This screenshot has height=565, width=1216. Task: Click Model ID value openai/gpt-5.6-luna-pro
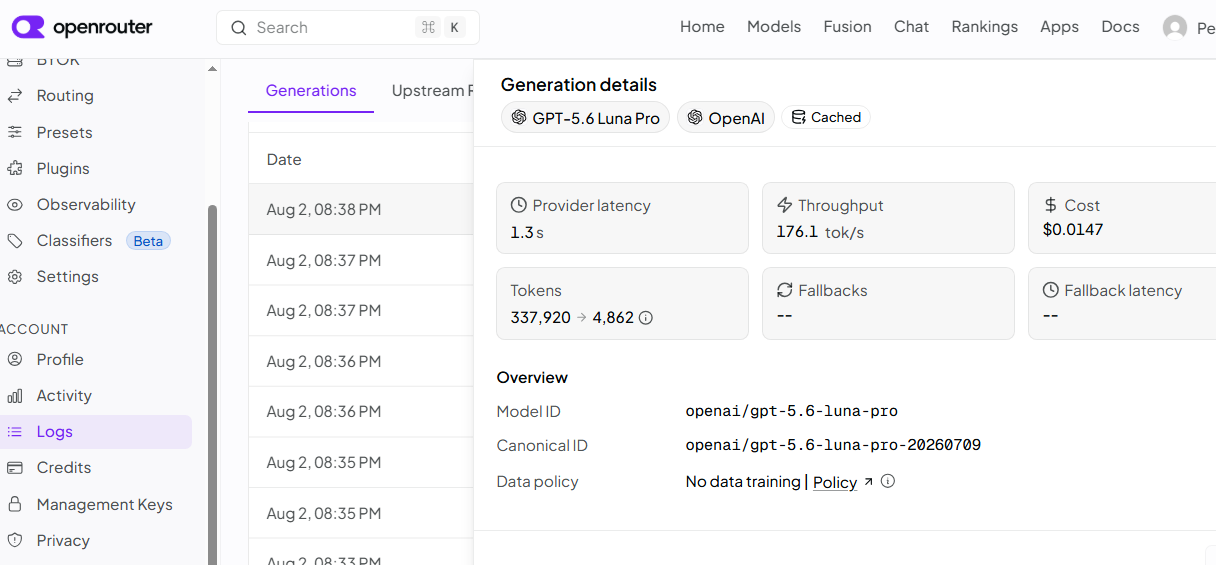[x=791, y=411]
